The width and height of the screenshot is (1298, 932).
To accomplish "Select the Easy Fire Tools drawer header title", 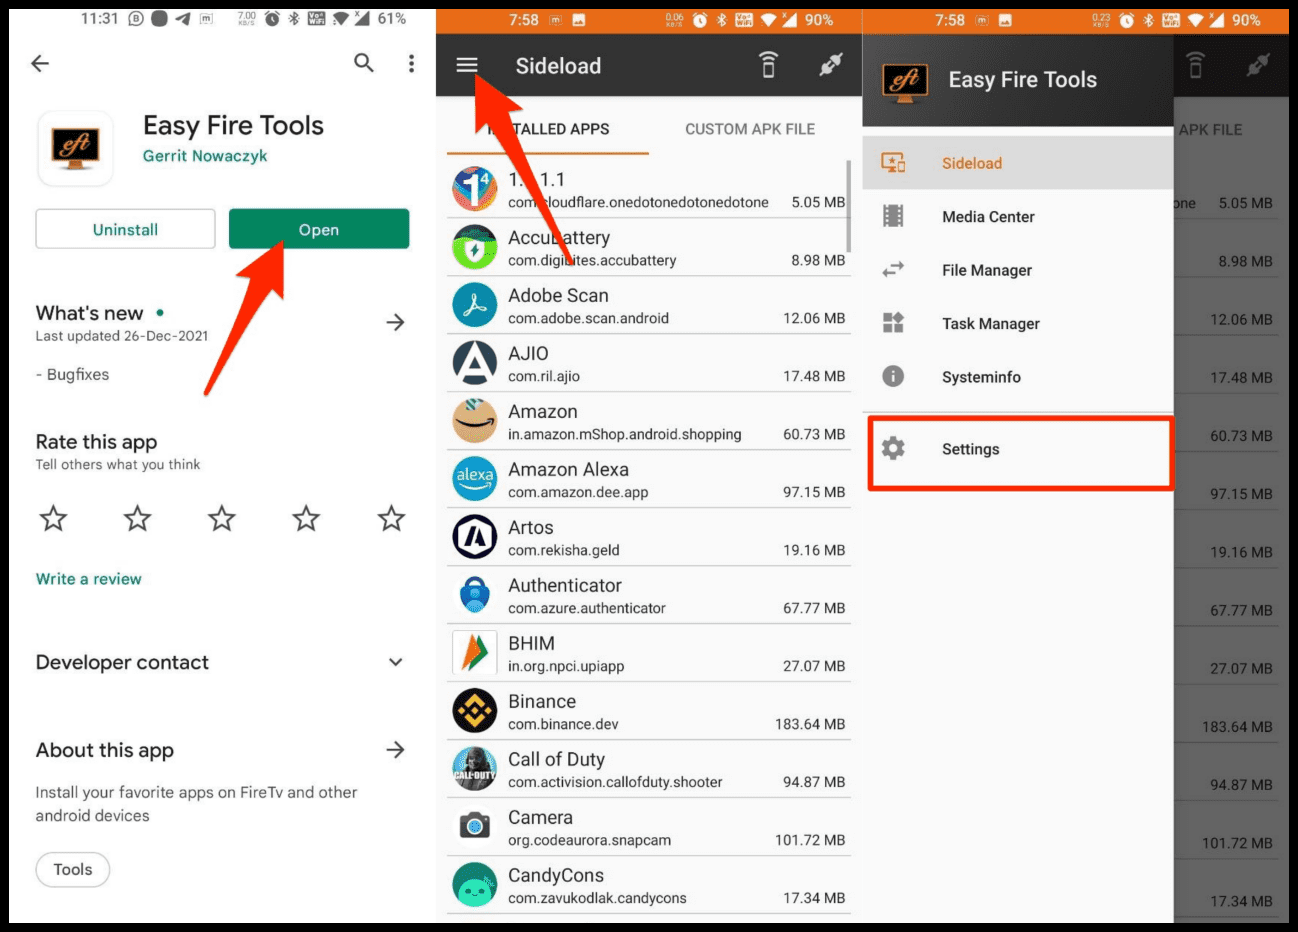I will tap(1022, 80).
